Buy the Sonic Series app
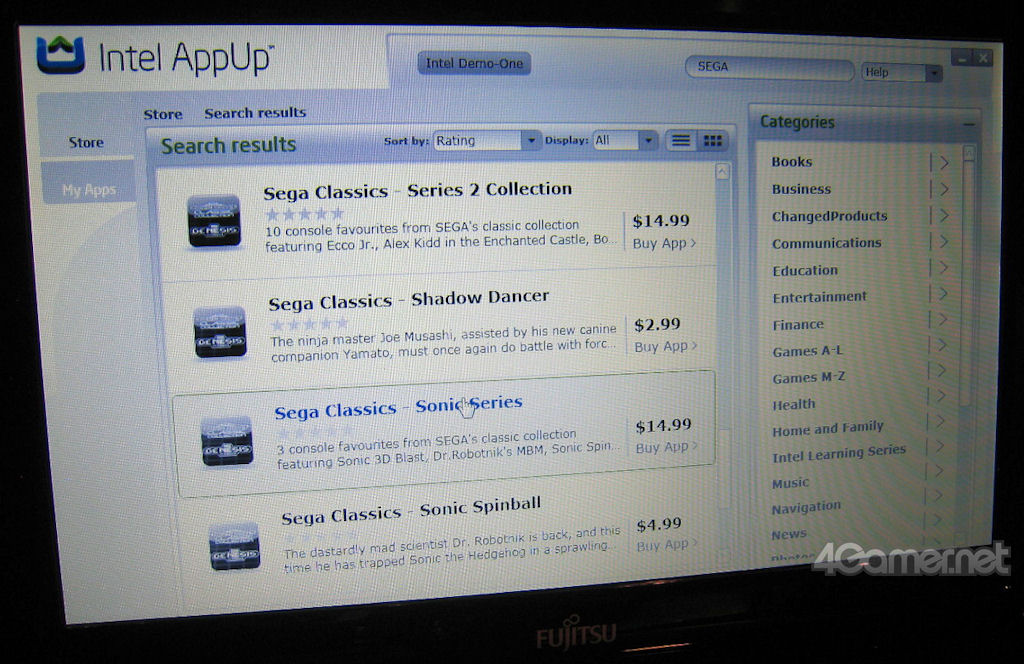Screen dimensions: 1024x664 (x=667, y=447)
